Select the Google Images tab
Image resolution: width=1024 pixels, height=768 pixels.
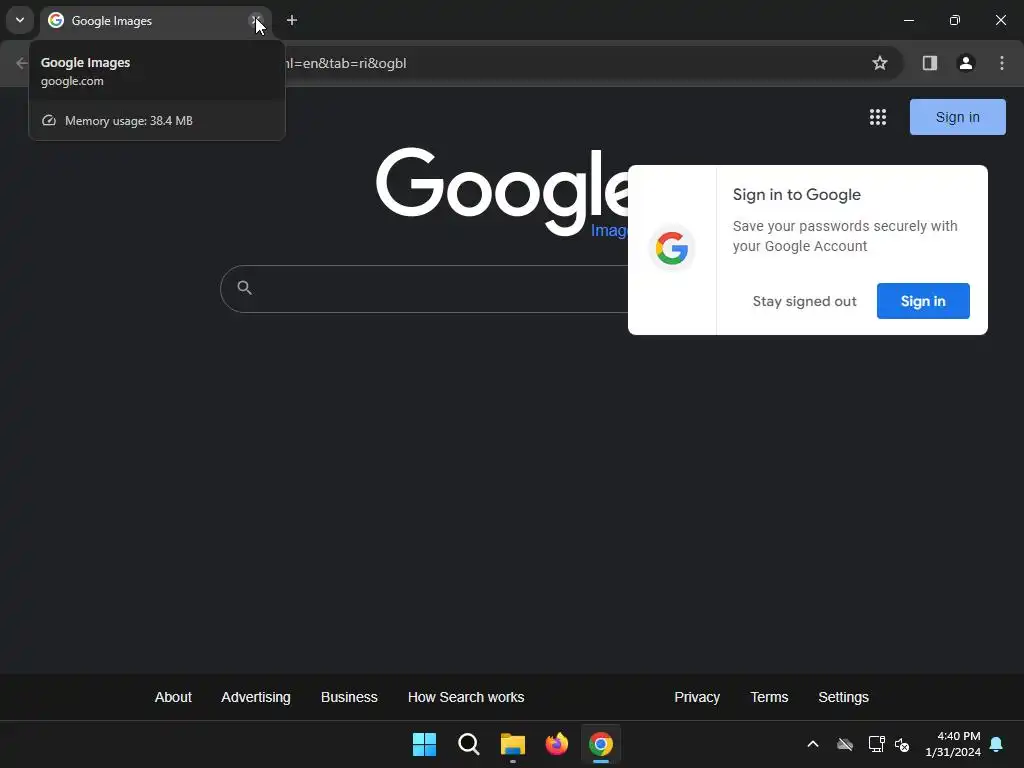pyautogui.click(x=155, y=21)
